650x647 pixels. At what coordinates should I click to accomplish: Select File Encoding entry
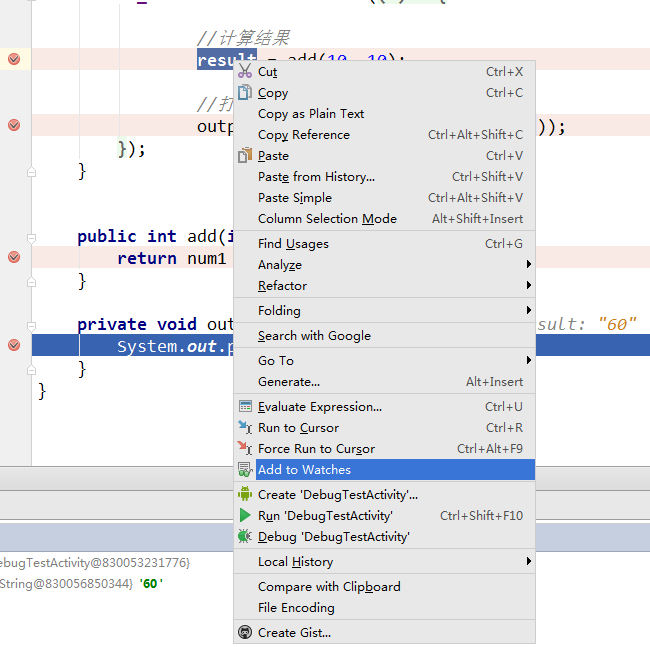pos(384,608)
